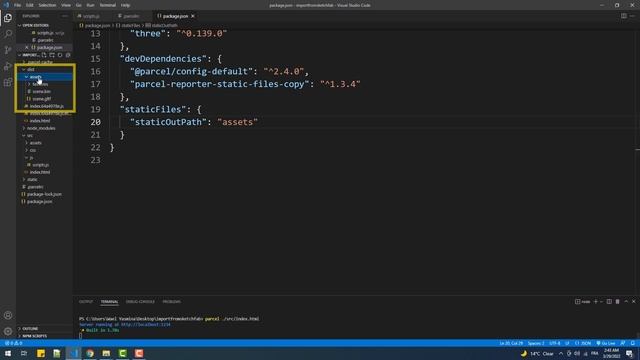Open Windows Start menu
Image resolution: width=640 pixels, height=360 pixels.
point(8,353)
